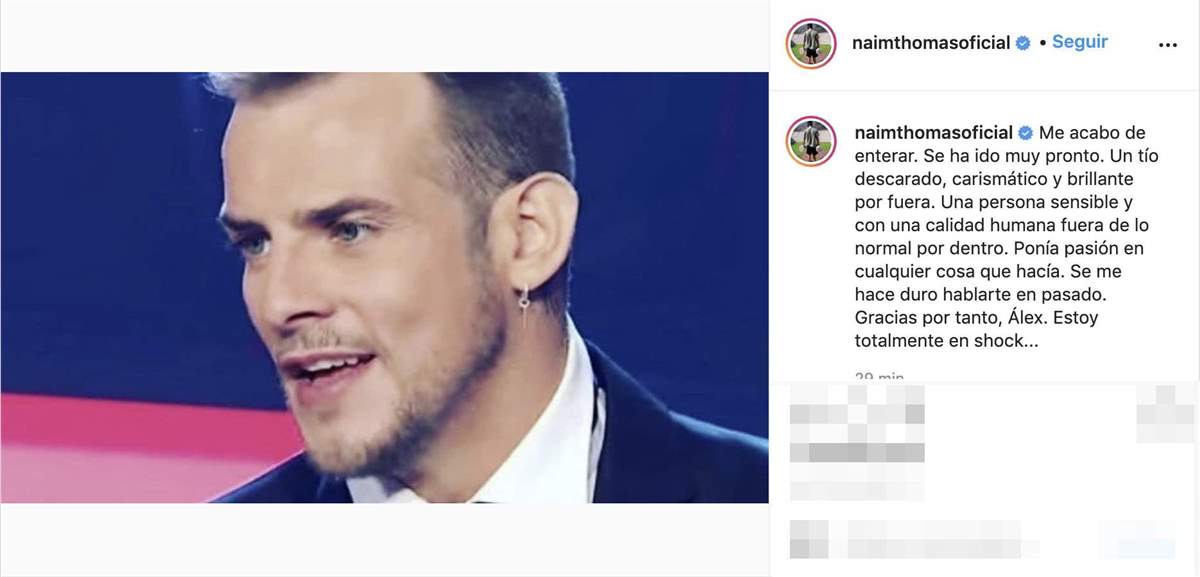Click the white bar above the photo
Viewport: 1200px width, 577px height.
tap(384, 36)
